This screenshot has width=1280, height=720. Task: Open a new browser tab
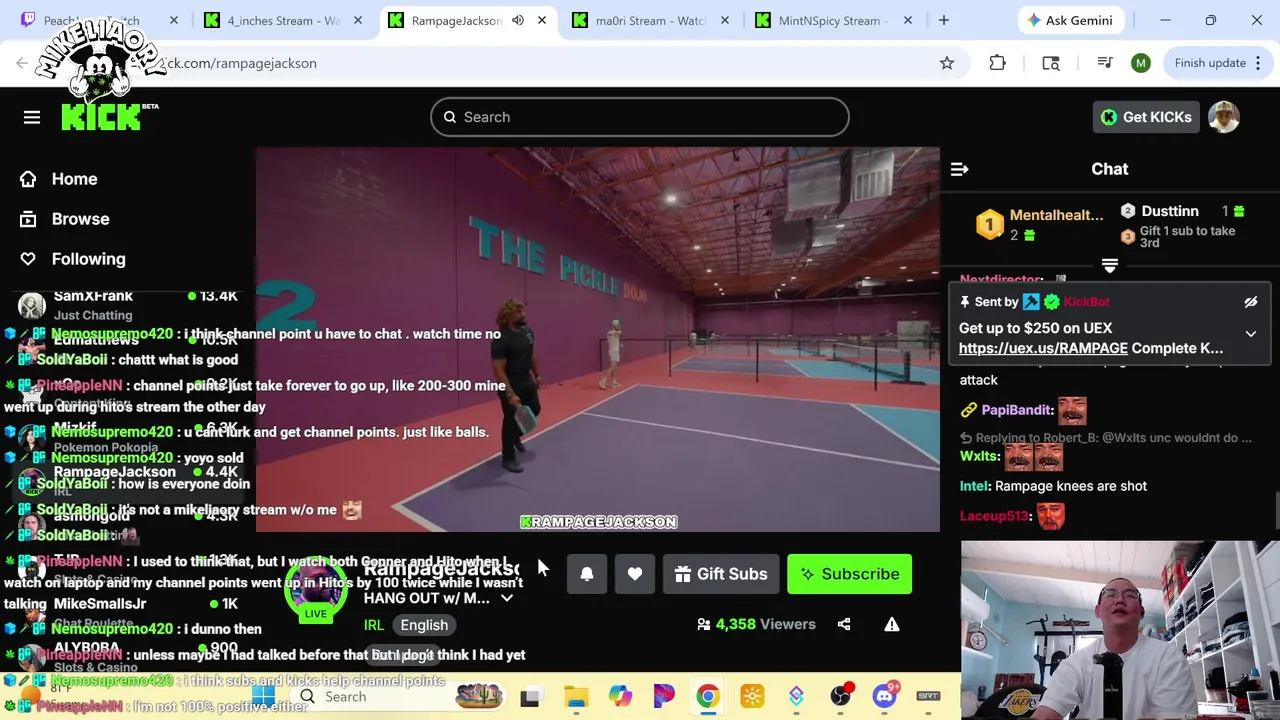943,20
